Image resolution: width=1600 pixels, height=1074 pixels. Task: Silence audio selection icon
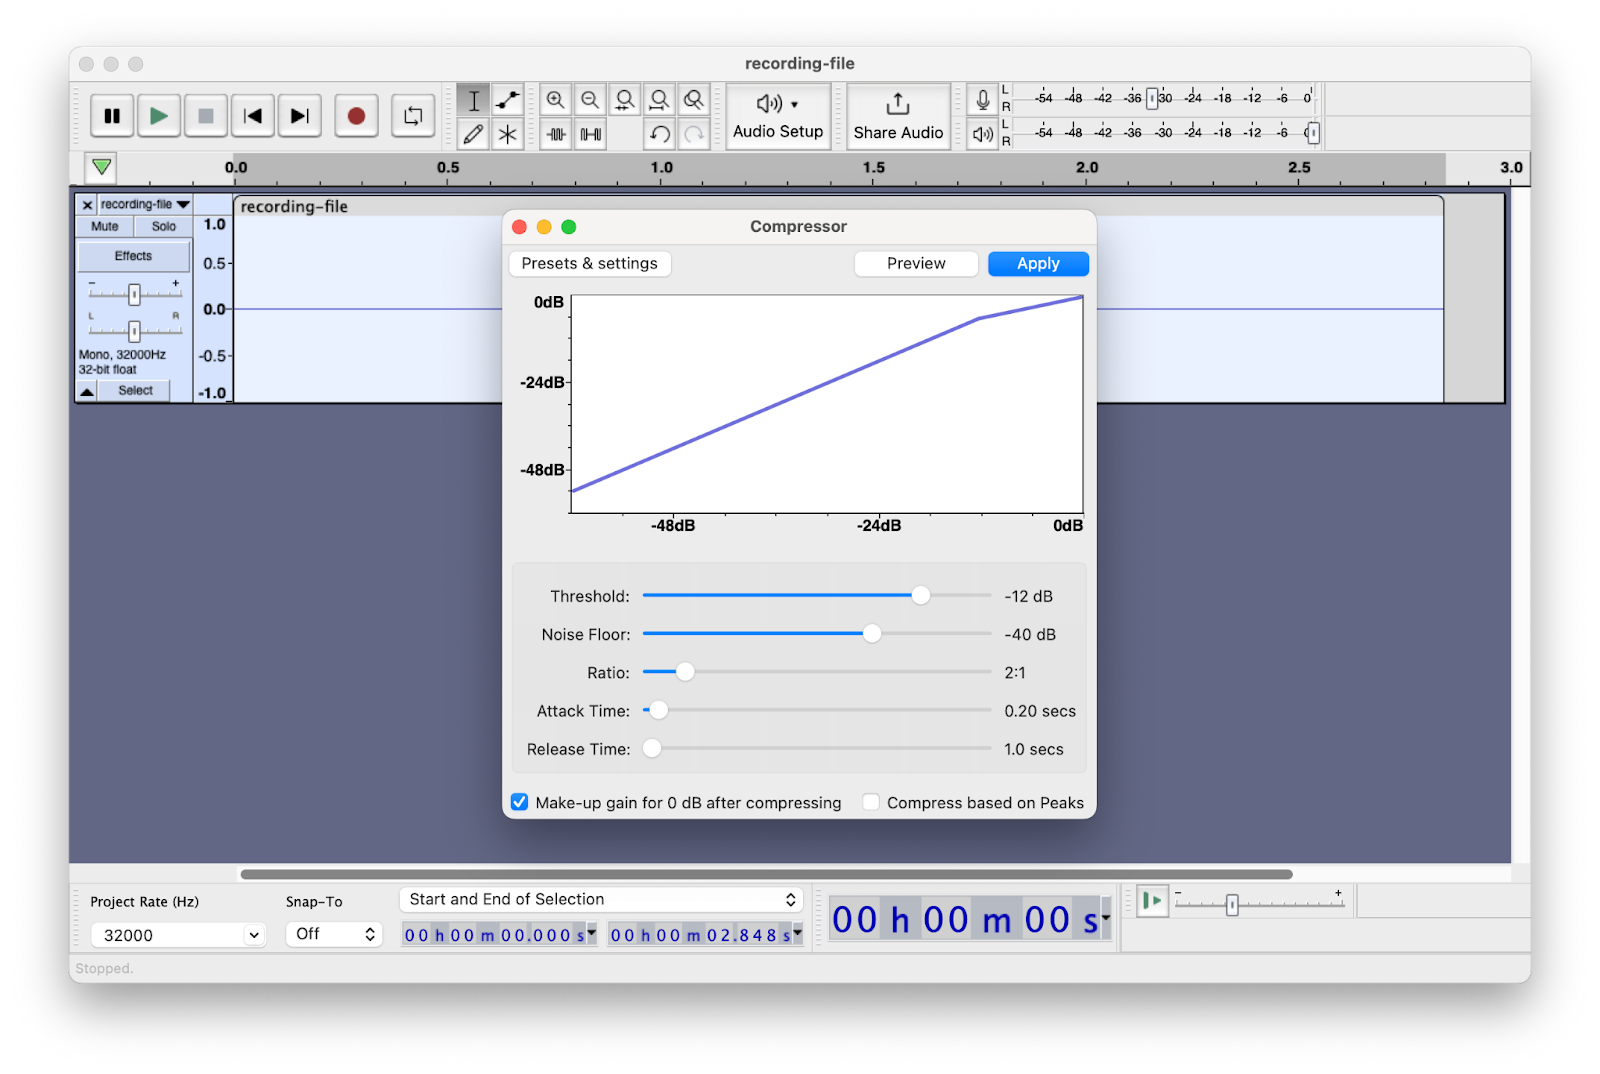pyautogui.click(x=590, y=134)
